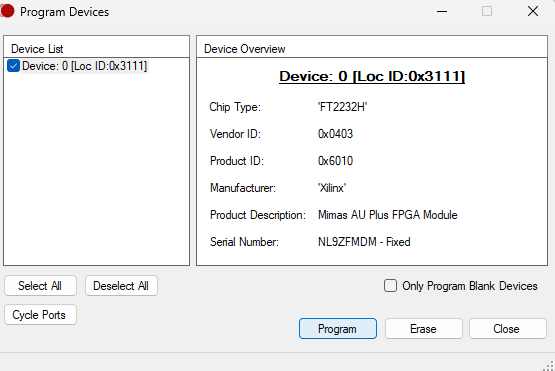
Task: Click the underlined Device: 0 overview heading
Action: tap(372, 76)
